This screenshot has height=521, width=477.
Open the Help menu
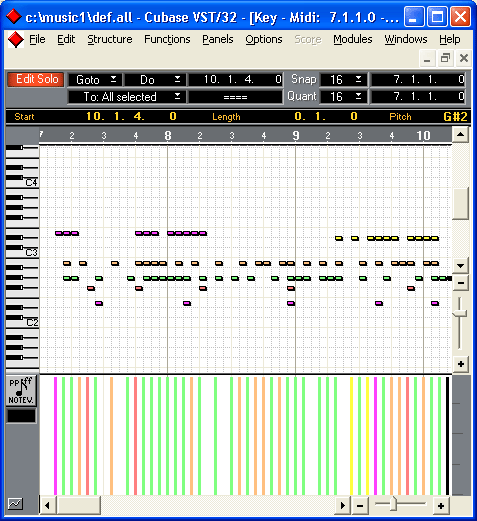point(450,39)
